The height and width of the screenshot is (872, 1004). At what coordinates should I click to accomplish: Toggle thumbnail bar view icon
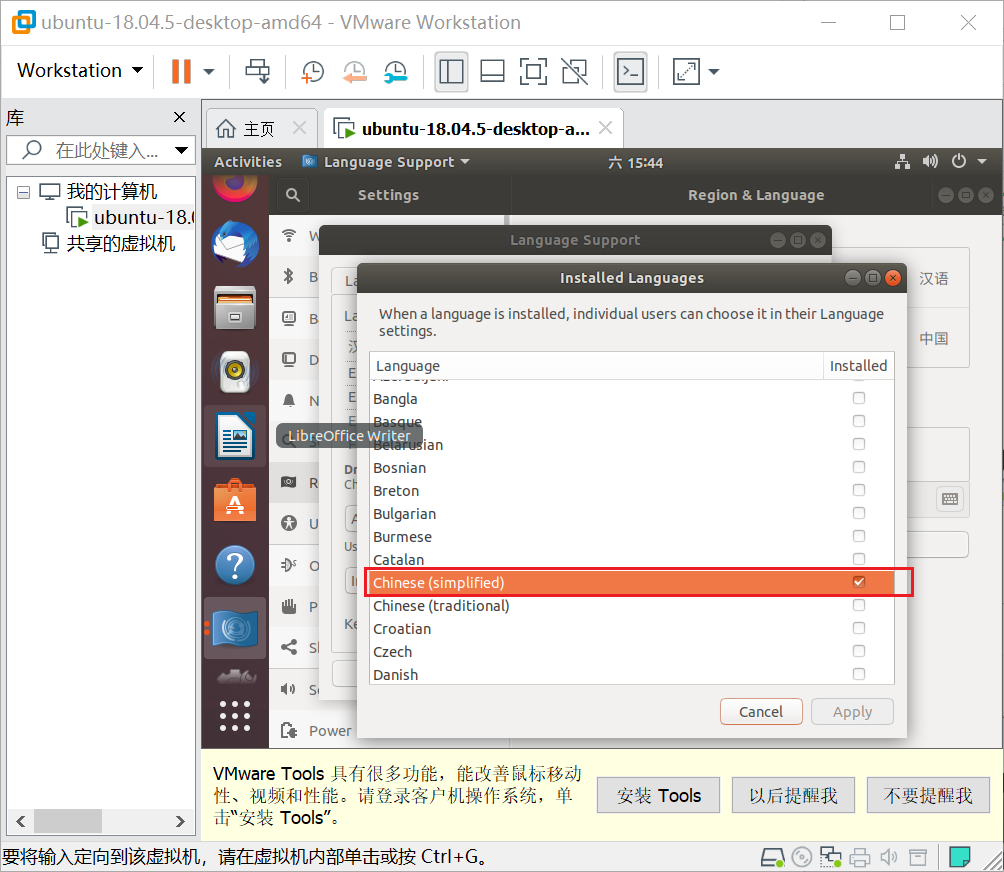[x=492, y=72]
